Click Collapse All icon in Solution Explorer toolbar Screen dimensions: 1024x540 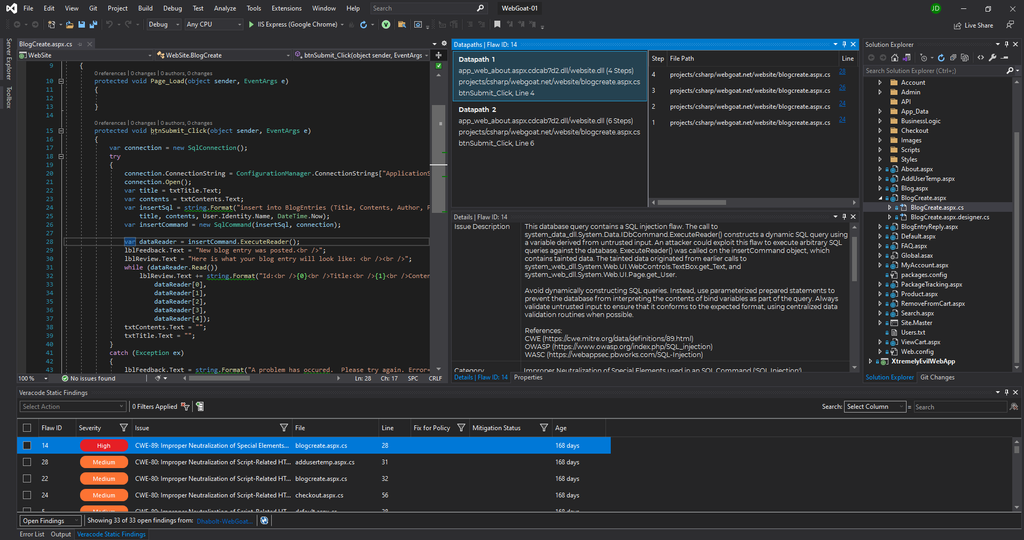[x=953, y=57]
